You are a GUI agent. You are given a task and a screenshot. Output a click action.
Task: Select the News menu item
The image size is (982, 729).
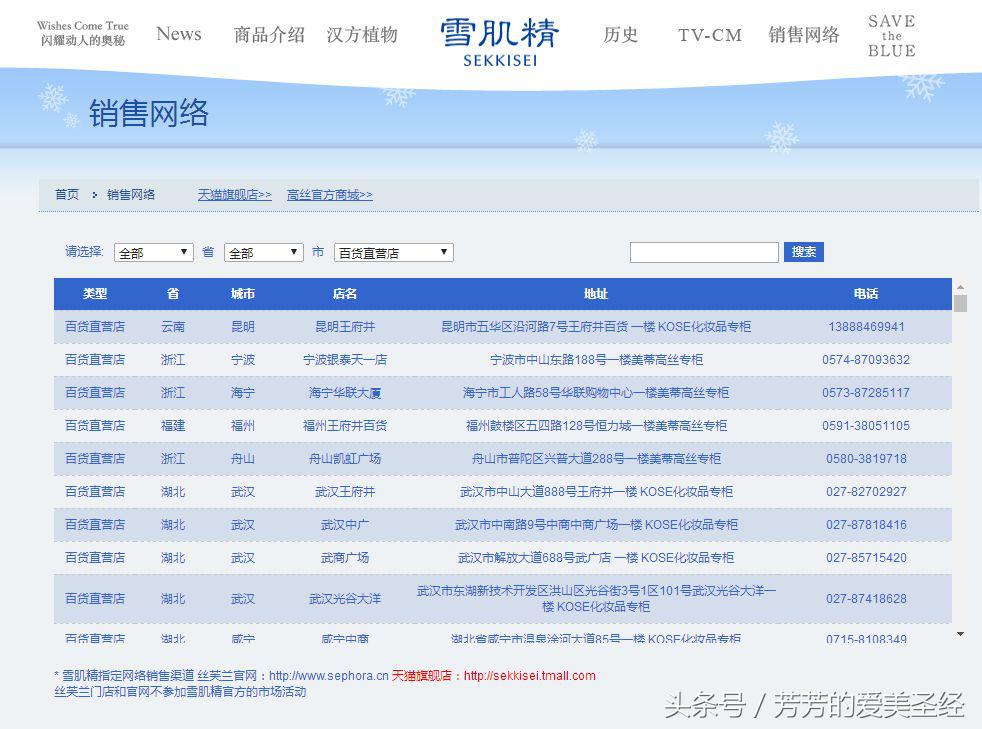point(178,34)
